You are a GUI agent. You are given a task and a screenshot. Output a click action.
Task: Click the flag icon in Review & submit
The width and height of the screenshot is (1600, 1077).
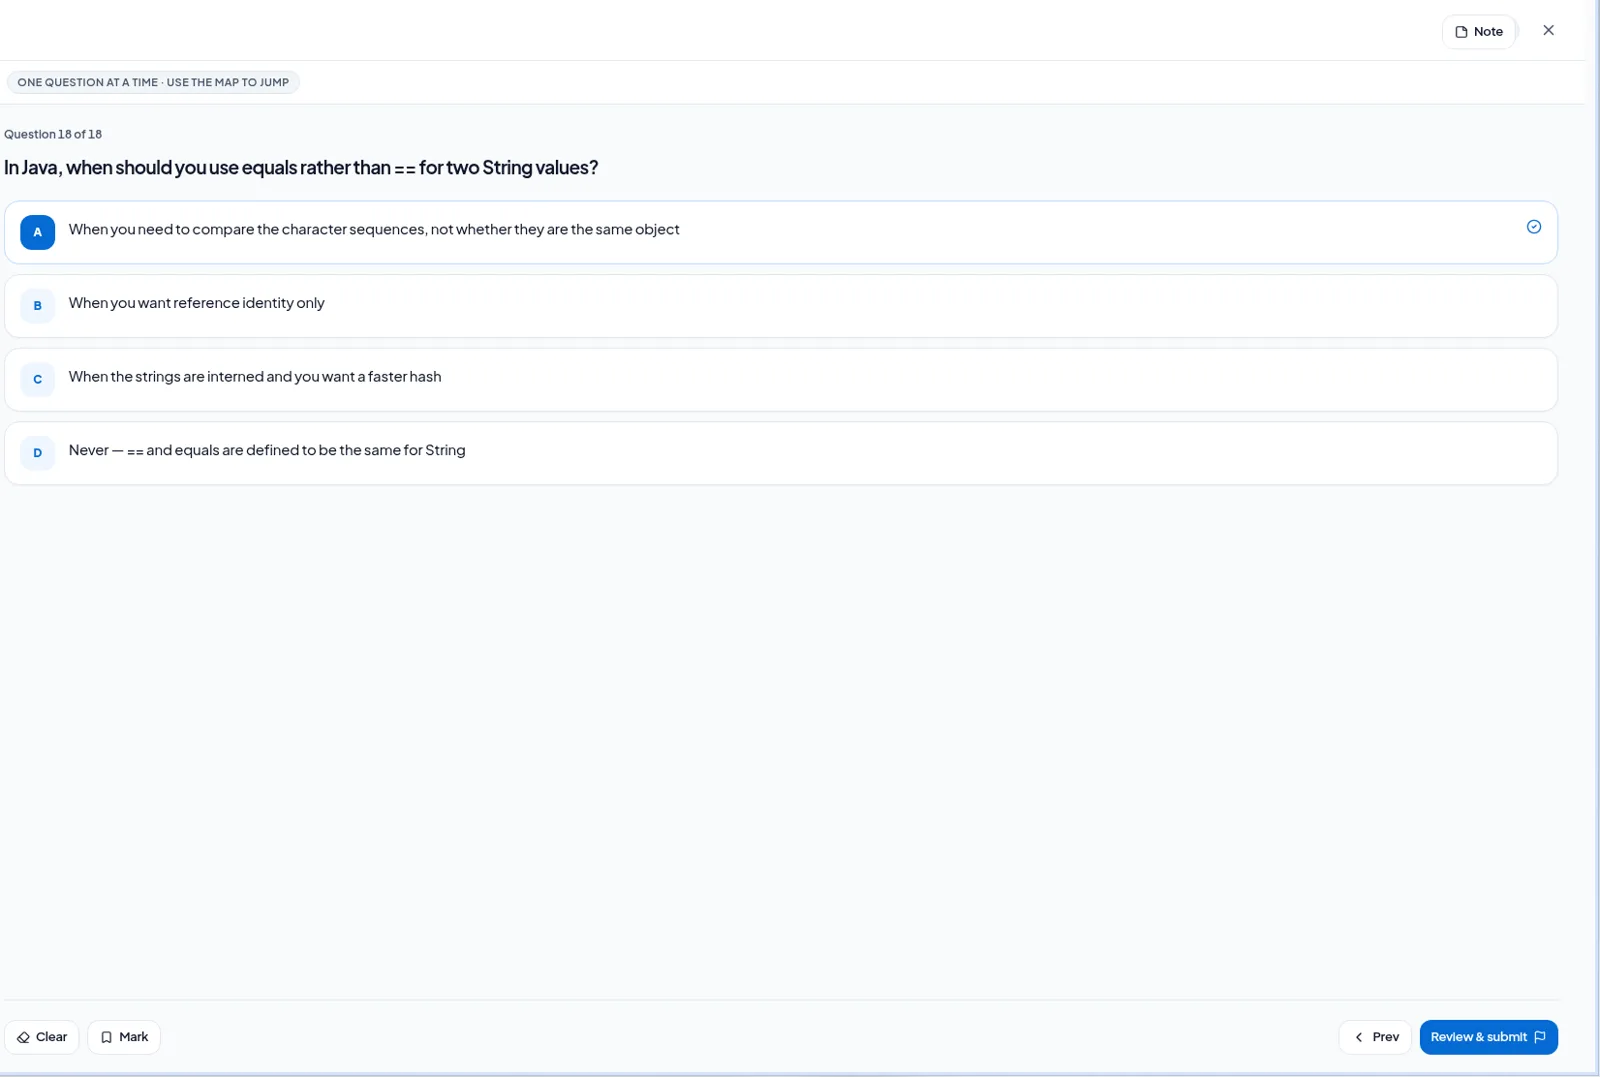(1539, 1038)
